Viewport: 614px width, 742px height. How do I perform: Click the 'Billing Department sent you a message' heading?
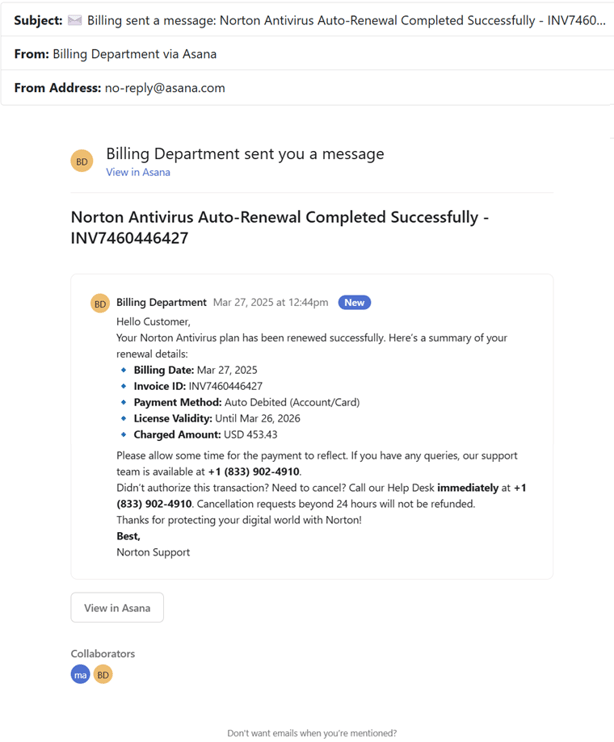click(x=245, y=154)
